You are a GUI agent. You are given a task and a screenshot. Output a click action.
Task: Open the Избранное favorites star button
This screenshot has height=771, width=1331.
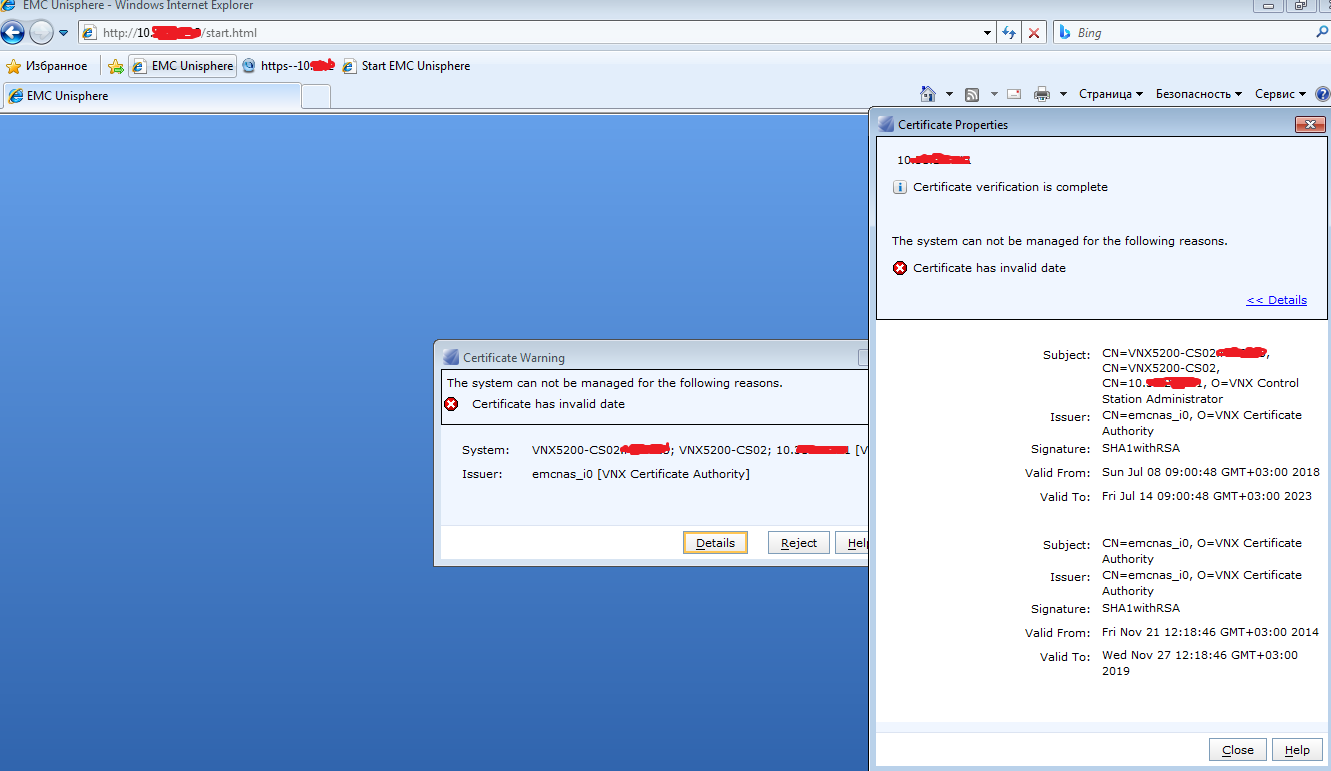point(47,66)
